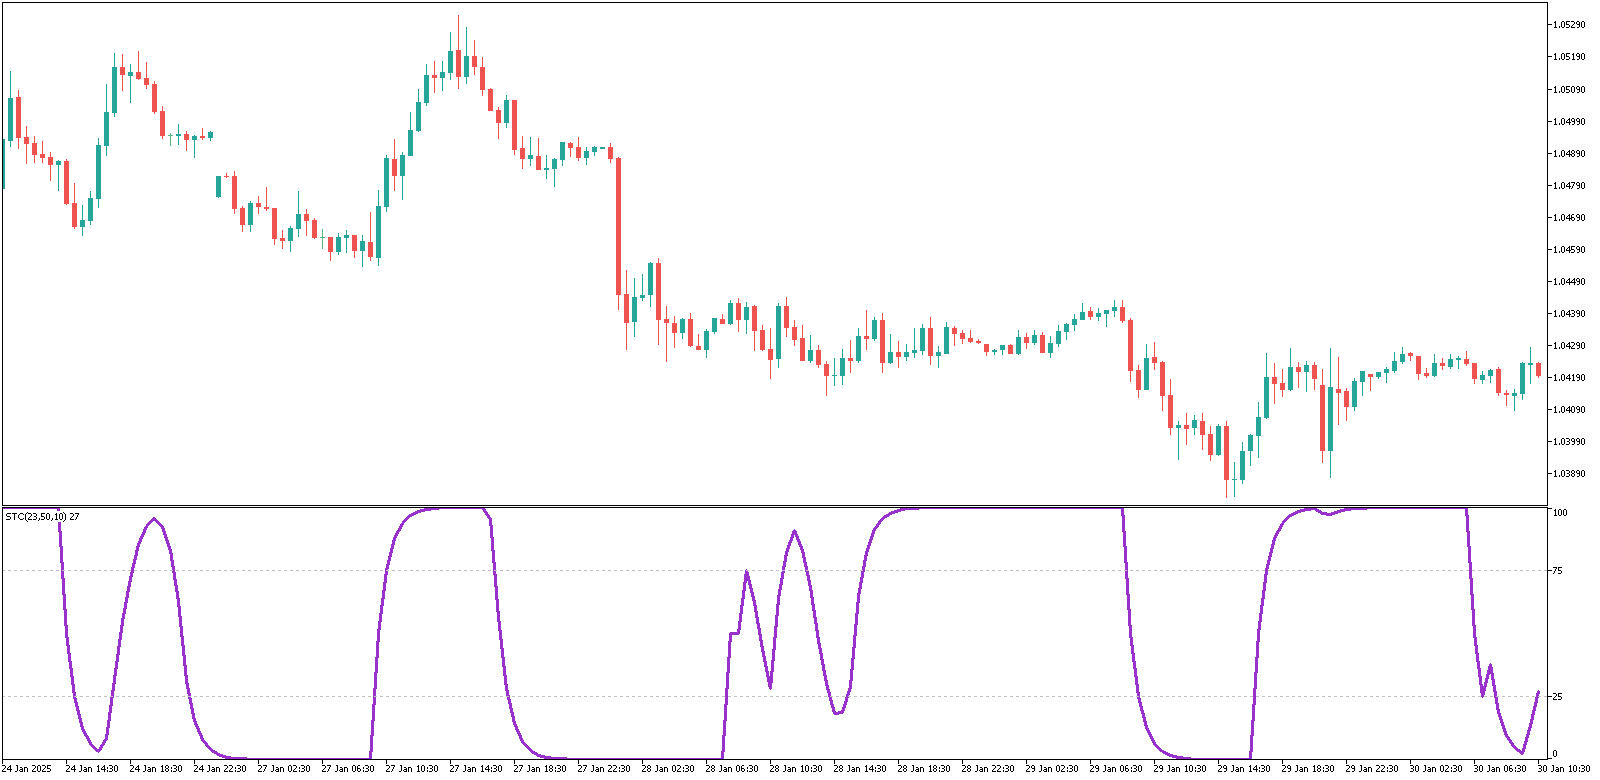
Task: Click the 29 Jan 02:30 time label
Action: coord(1052,769)
